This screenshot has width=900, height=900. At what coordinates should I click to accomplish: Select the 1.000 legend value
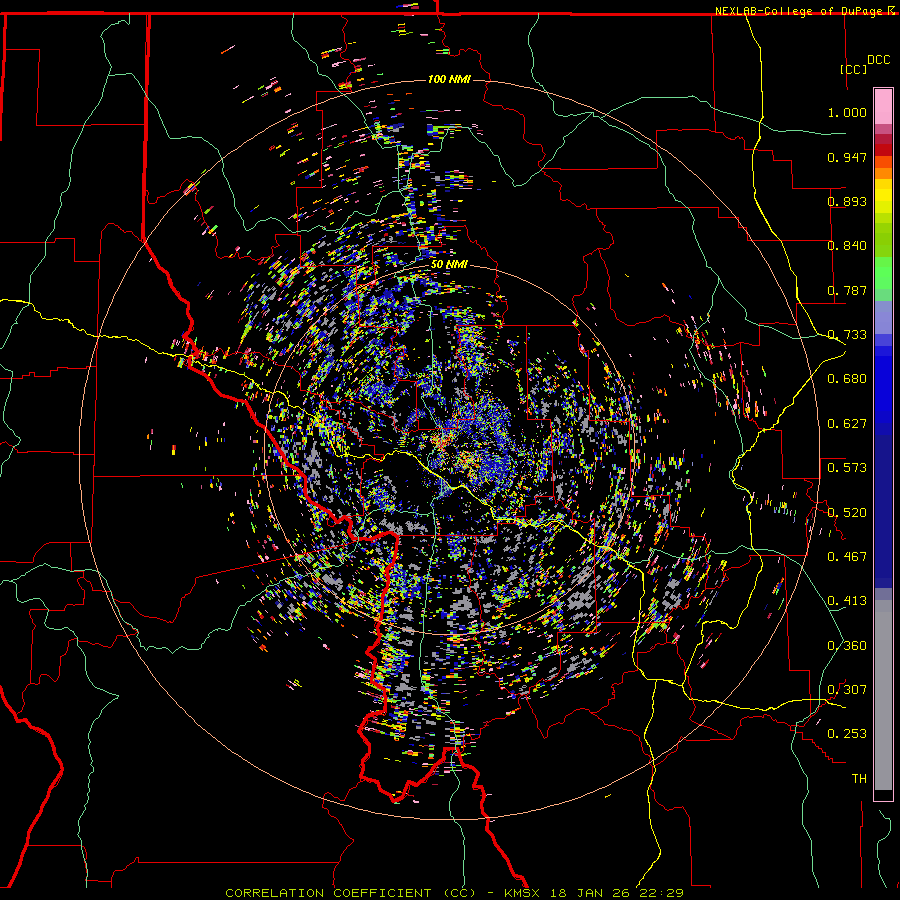tap(847, 112)
